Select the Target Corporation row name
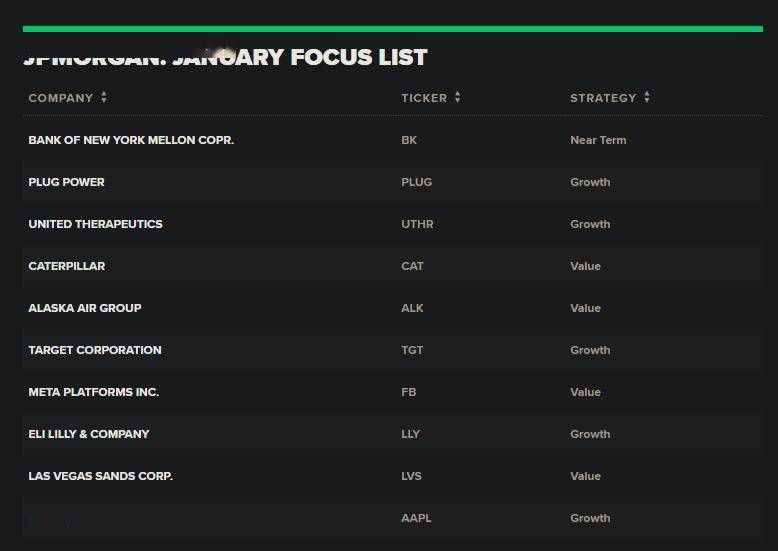Screen dimensions: 778x551 (95, 350)
